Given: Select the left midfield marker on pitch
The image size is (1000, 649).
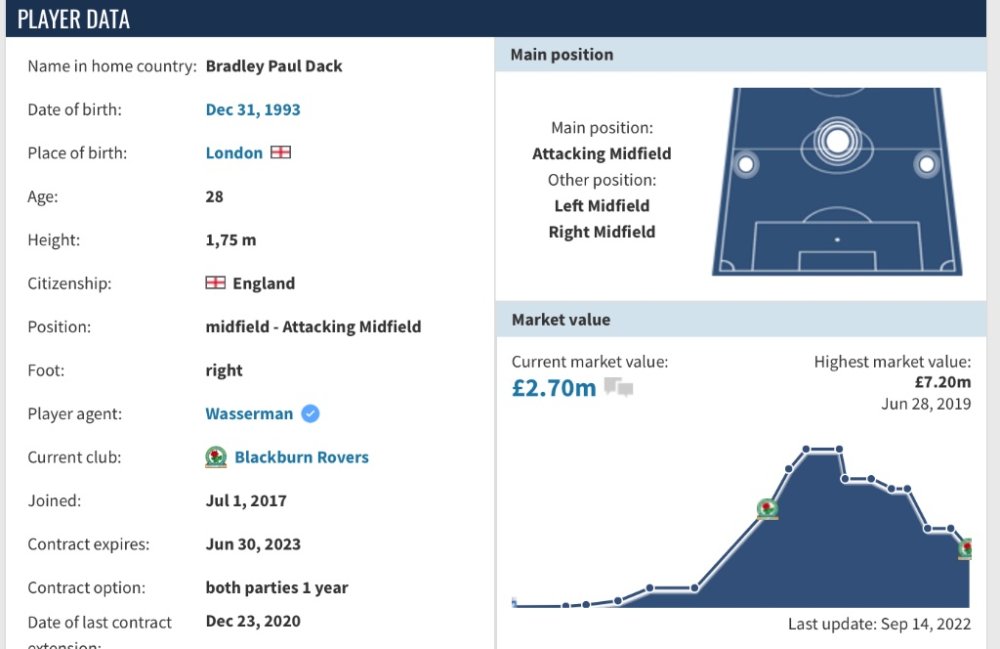Looking at the screenshot, I should tap(745, 163).
